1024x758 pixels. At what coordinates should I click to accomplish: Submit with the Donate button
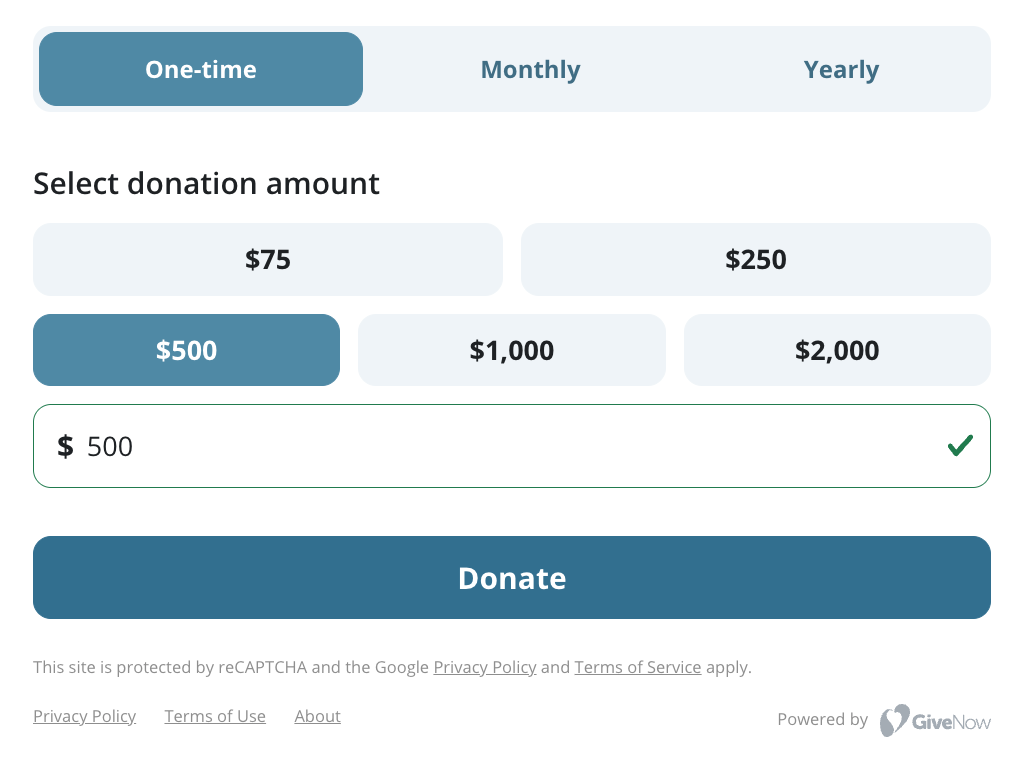click(512, 578)
